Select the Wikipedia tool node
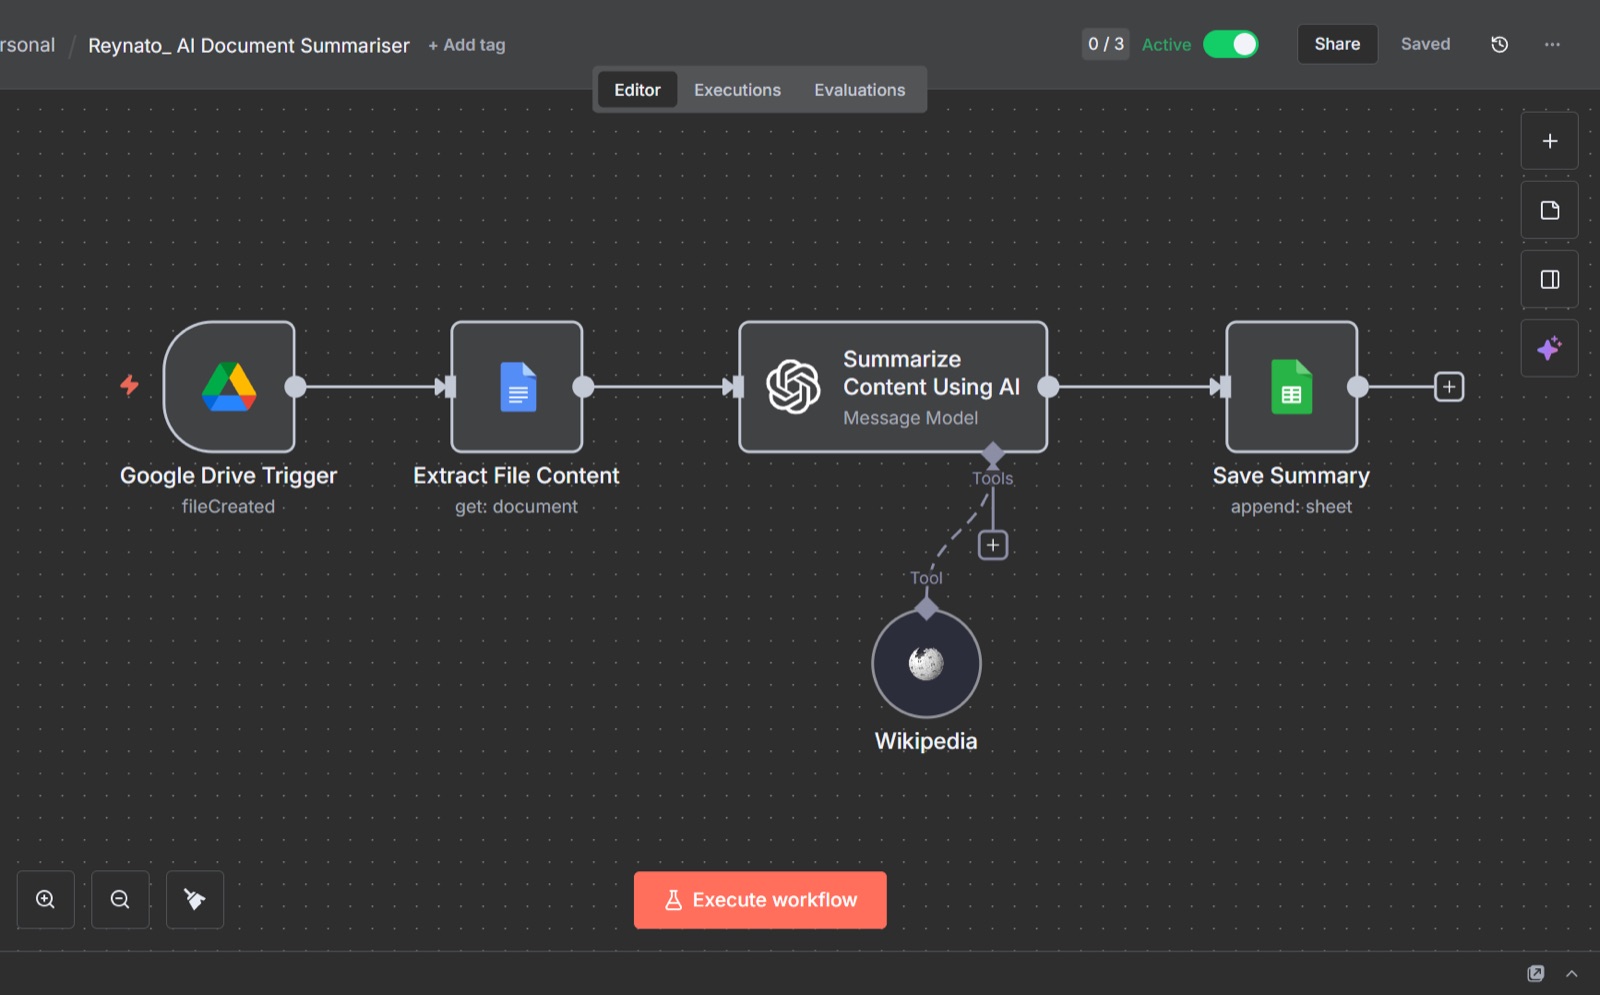The image size is (1600, 995). [x=926, y=663]
